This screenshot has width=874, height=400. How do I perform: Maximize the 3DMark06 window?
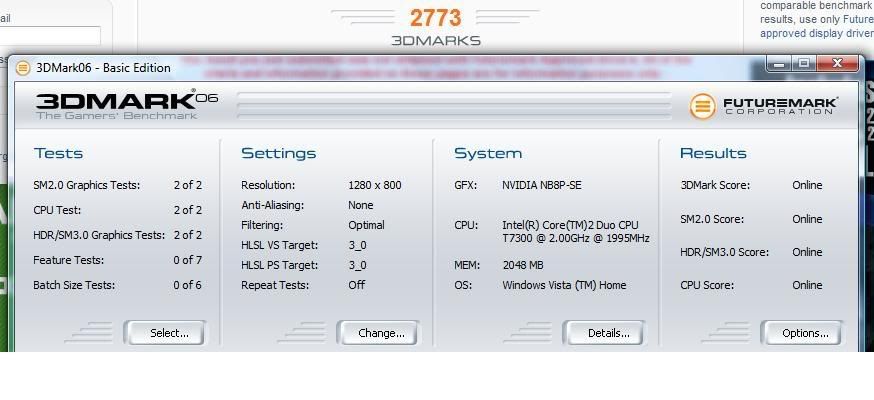(x=804, y=64)
